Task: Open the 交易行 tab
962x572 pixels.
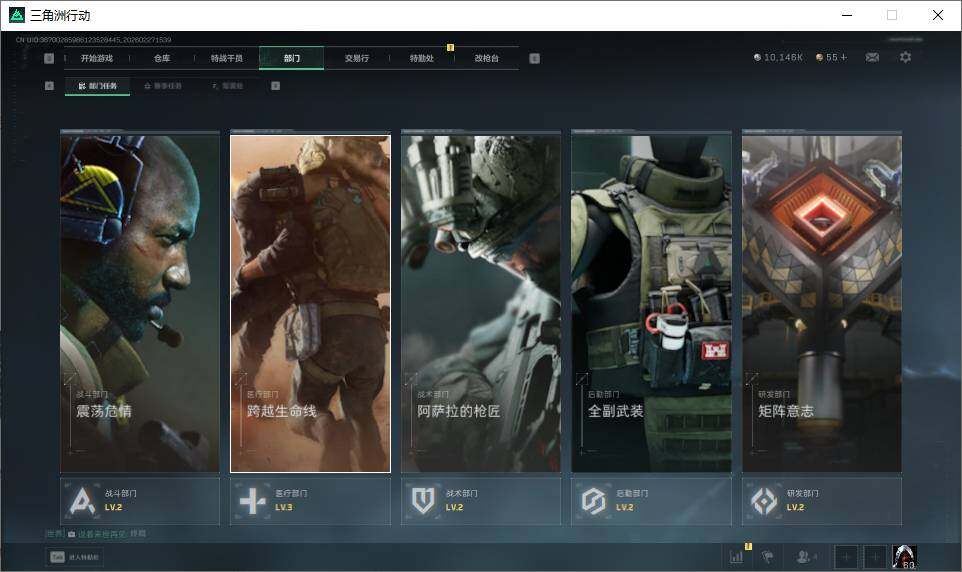Action: (357, 58)
